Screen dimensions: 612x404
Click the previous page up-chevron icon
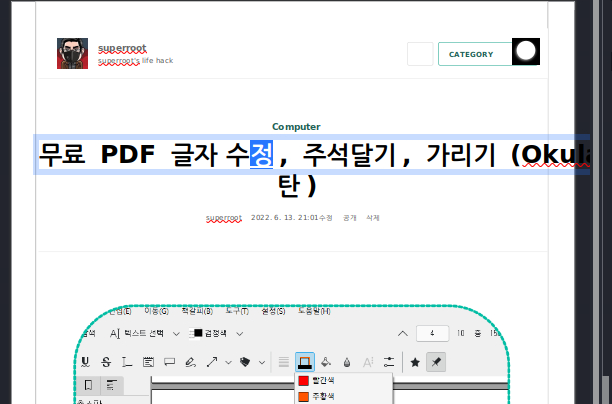pos(403,334)
